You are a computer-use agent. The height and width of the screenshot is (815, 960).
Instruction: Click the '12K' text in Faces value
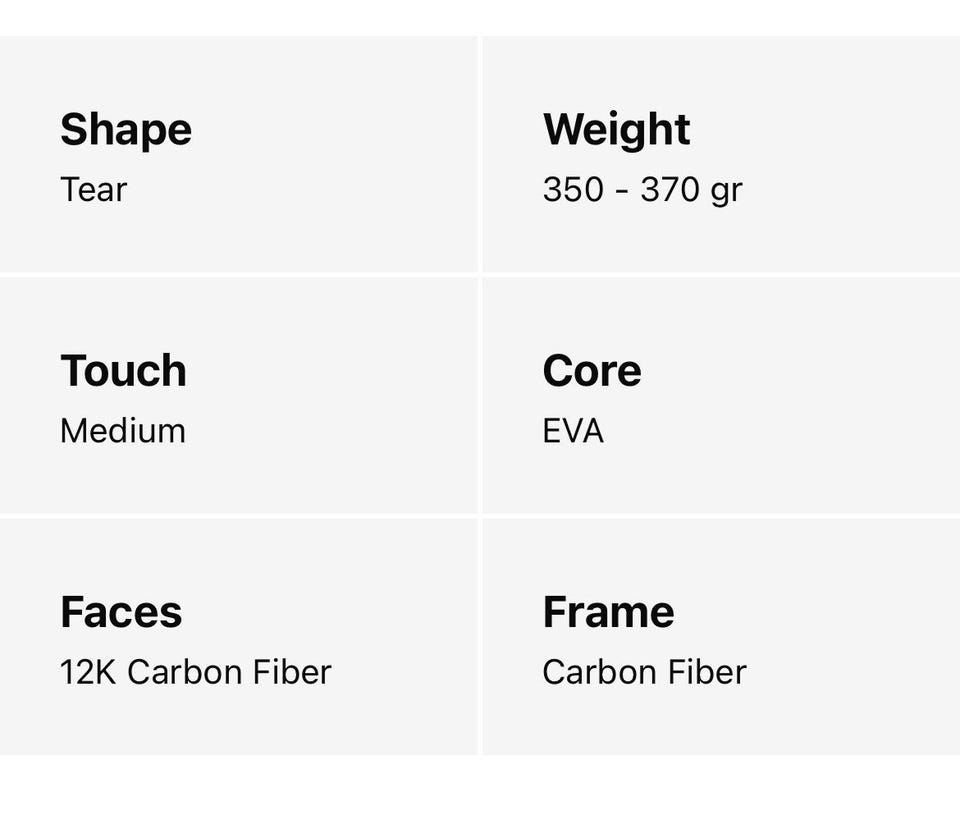(88, 672)
